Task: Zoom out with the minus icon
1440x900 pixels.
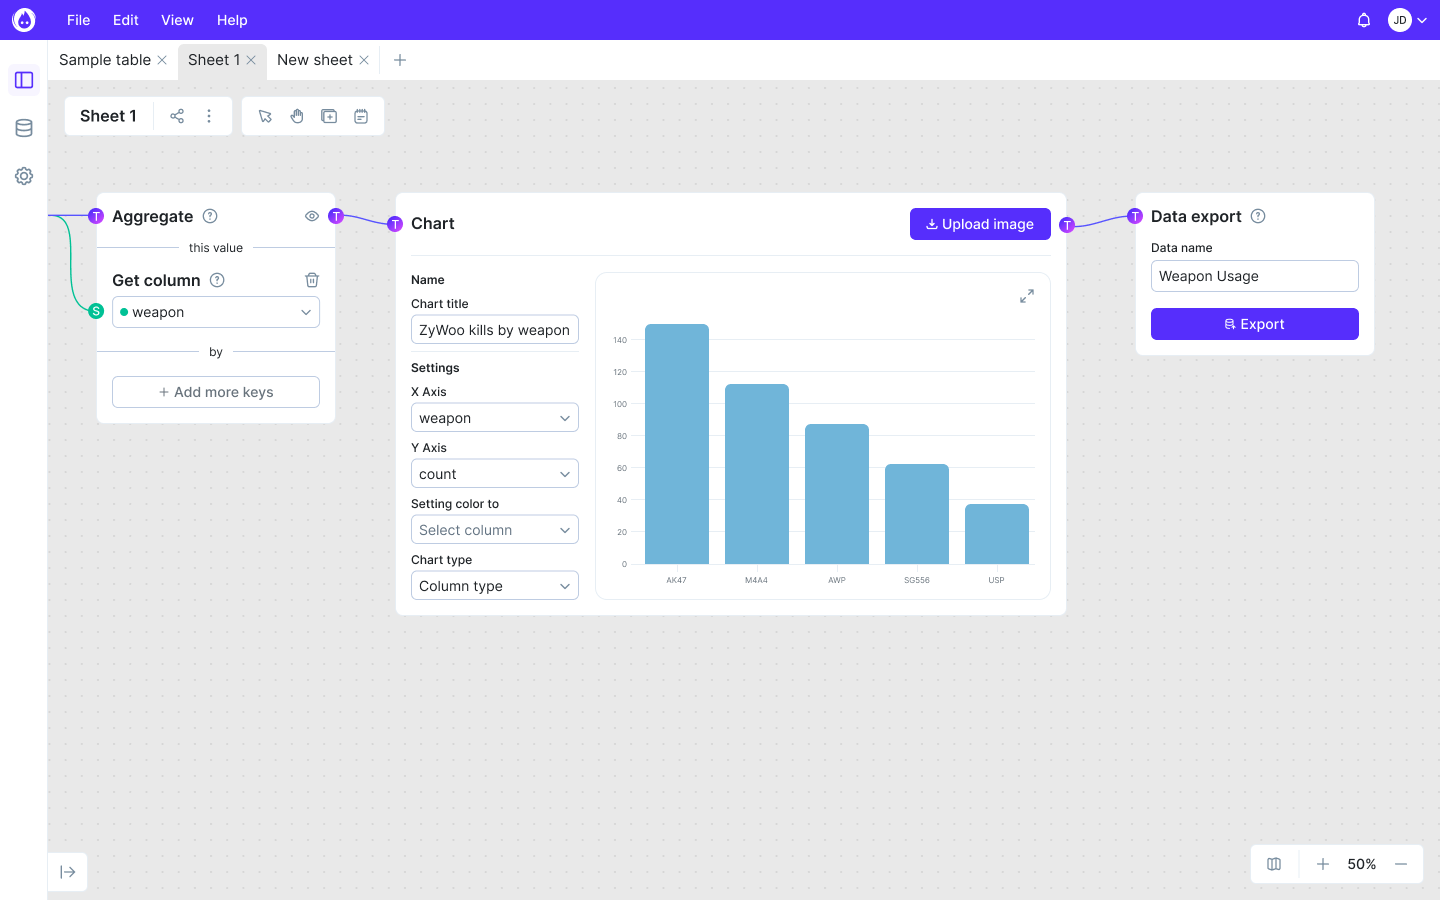Action: click(x=1401, y=864)
